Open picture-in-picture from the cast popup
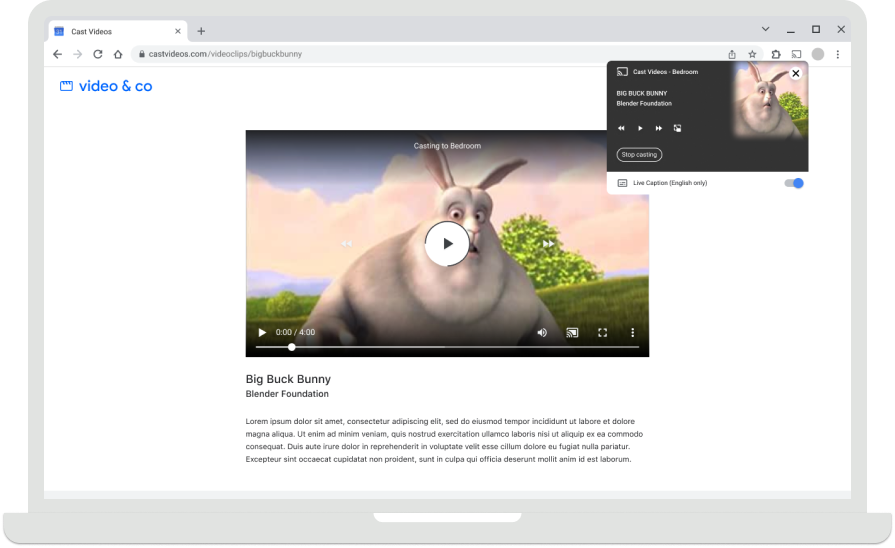Viewport: 895px width, 548px height. point(677,128)
